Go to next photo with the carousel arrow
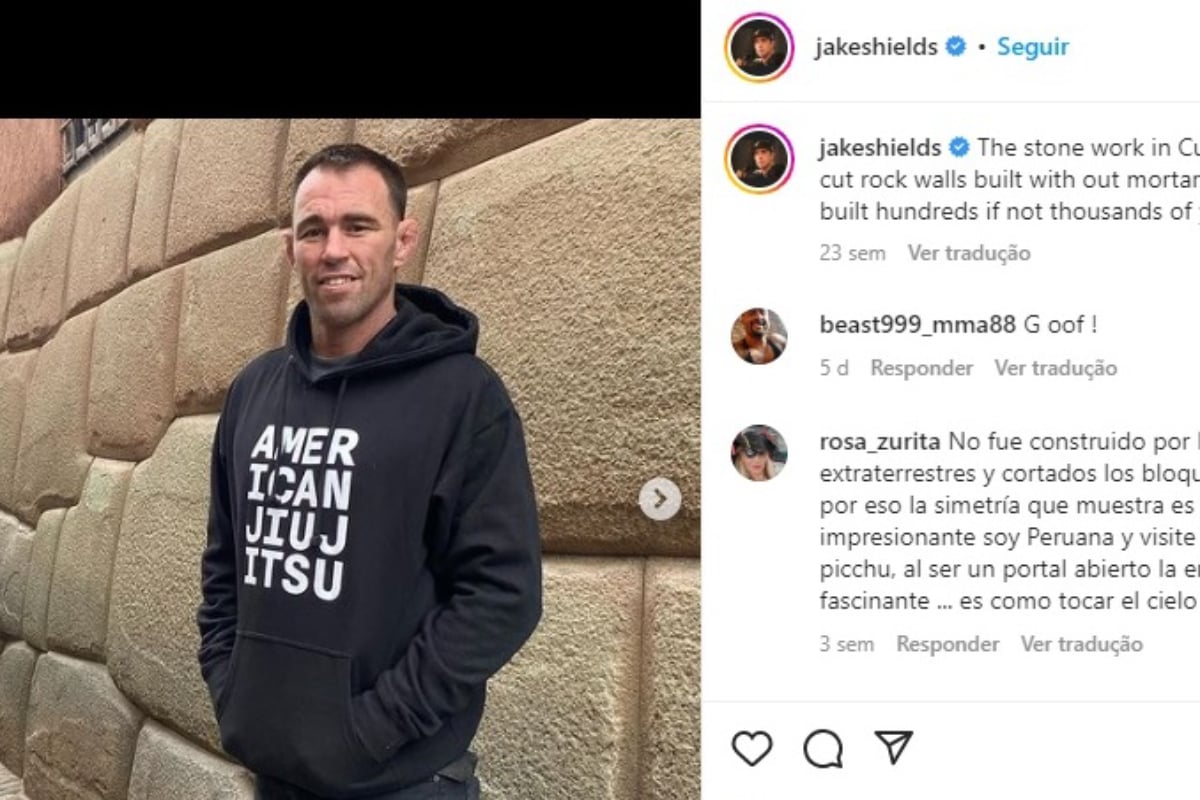Image resolution: width=1200 pixels, height=800 pixels. click(660, 499)
